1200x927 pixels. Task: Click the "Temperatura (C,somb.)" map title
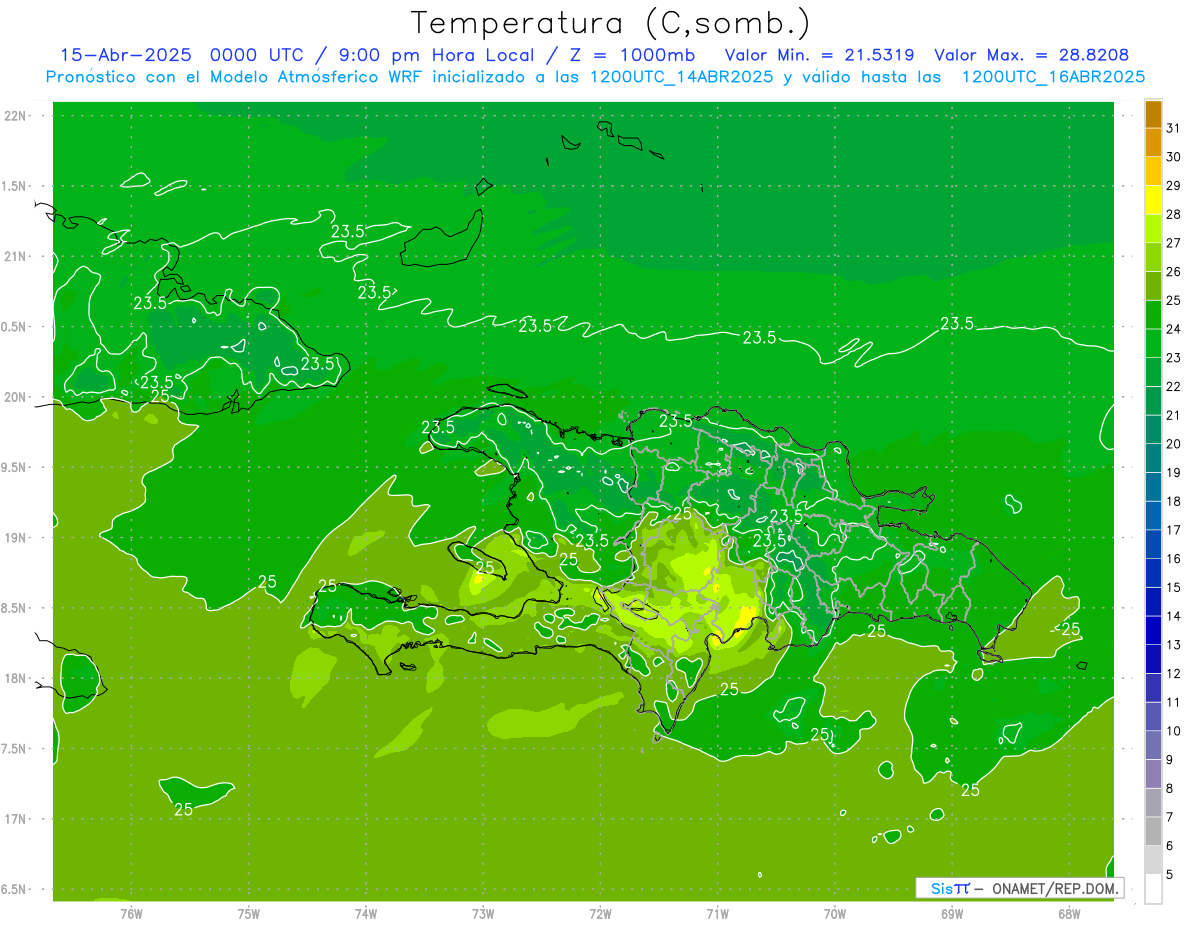(x=611, y=23)
